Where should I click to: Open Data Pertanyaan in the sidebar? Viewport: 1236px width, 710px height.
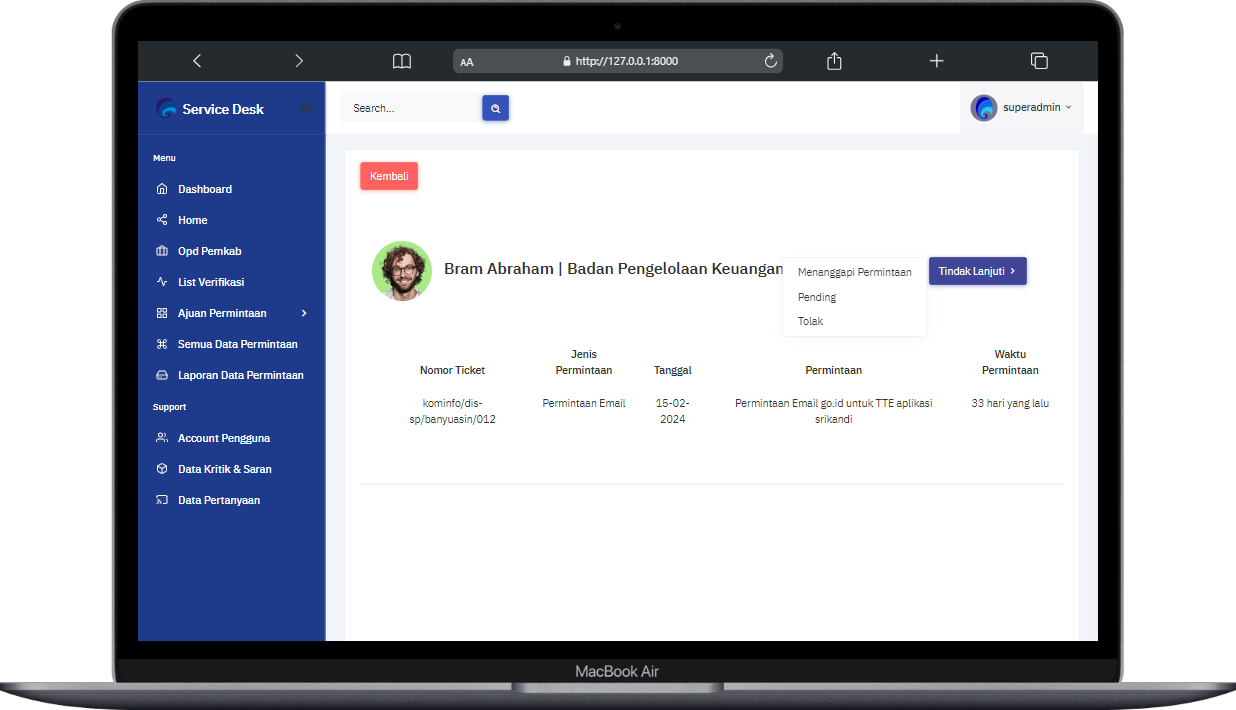point(219,500)
